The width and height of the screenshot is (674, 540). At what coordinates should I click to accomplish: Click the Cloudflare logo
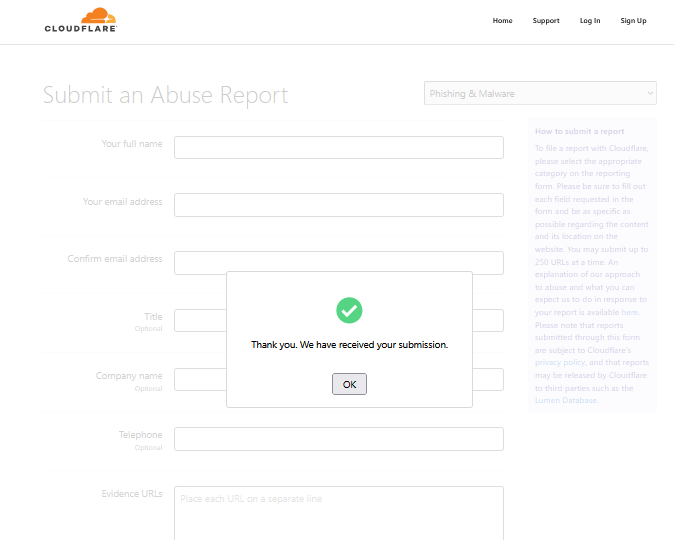click(x=80, y=20)
